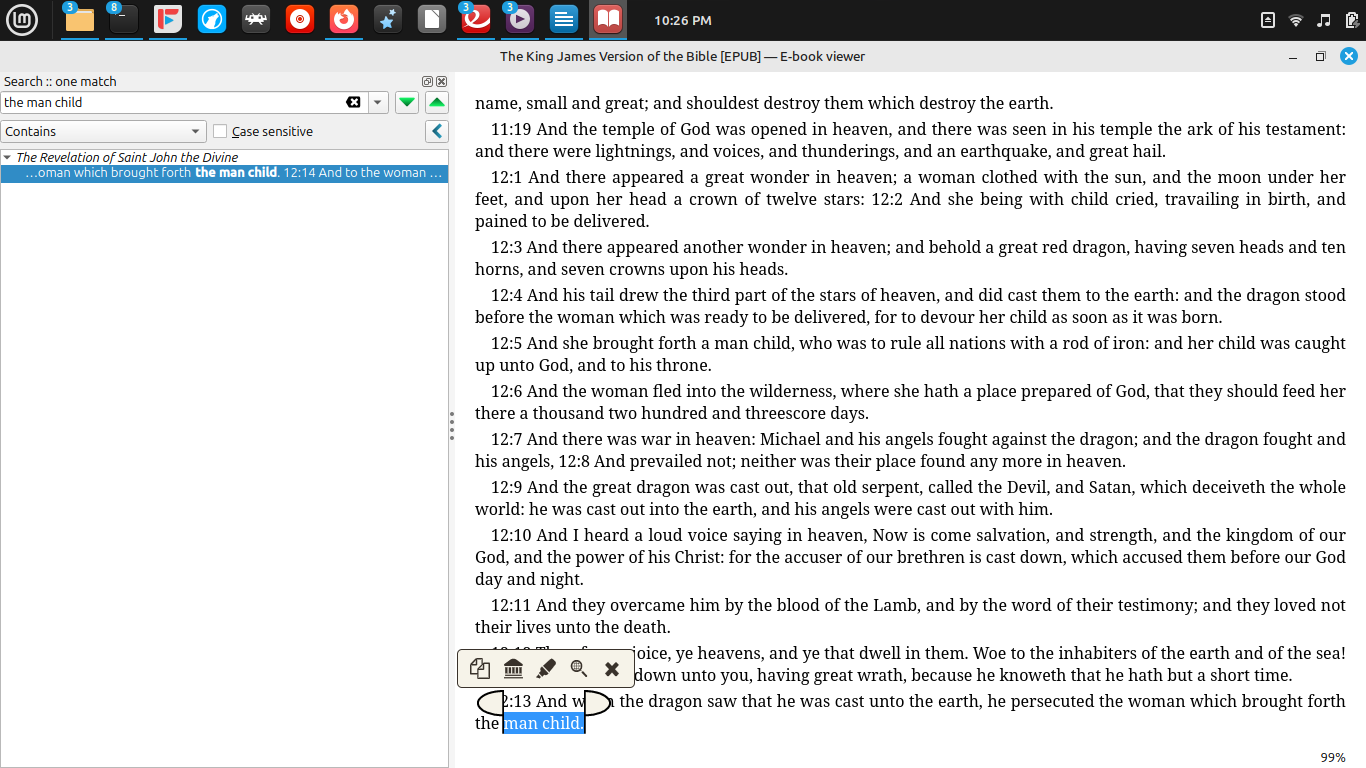1366x768 pixels.
Task: Open the Contains search mode dropdown
Action: 103,131
